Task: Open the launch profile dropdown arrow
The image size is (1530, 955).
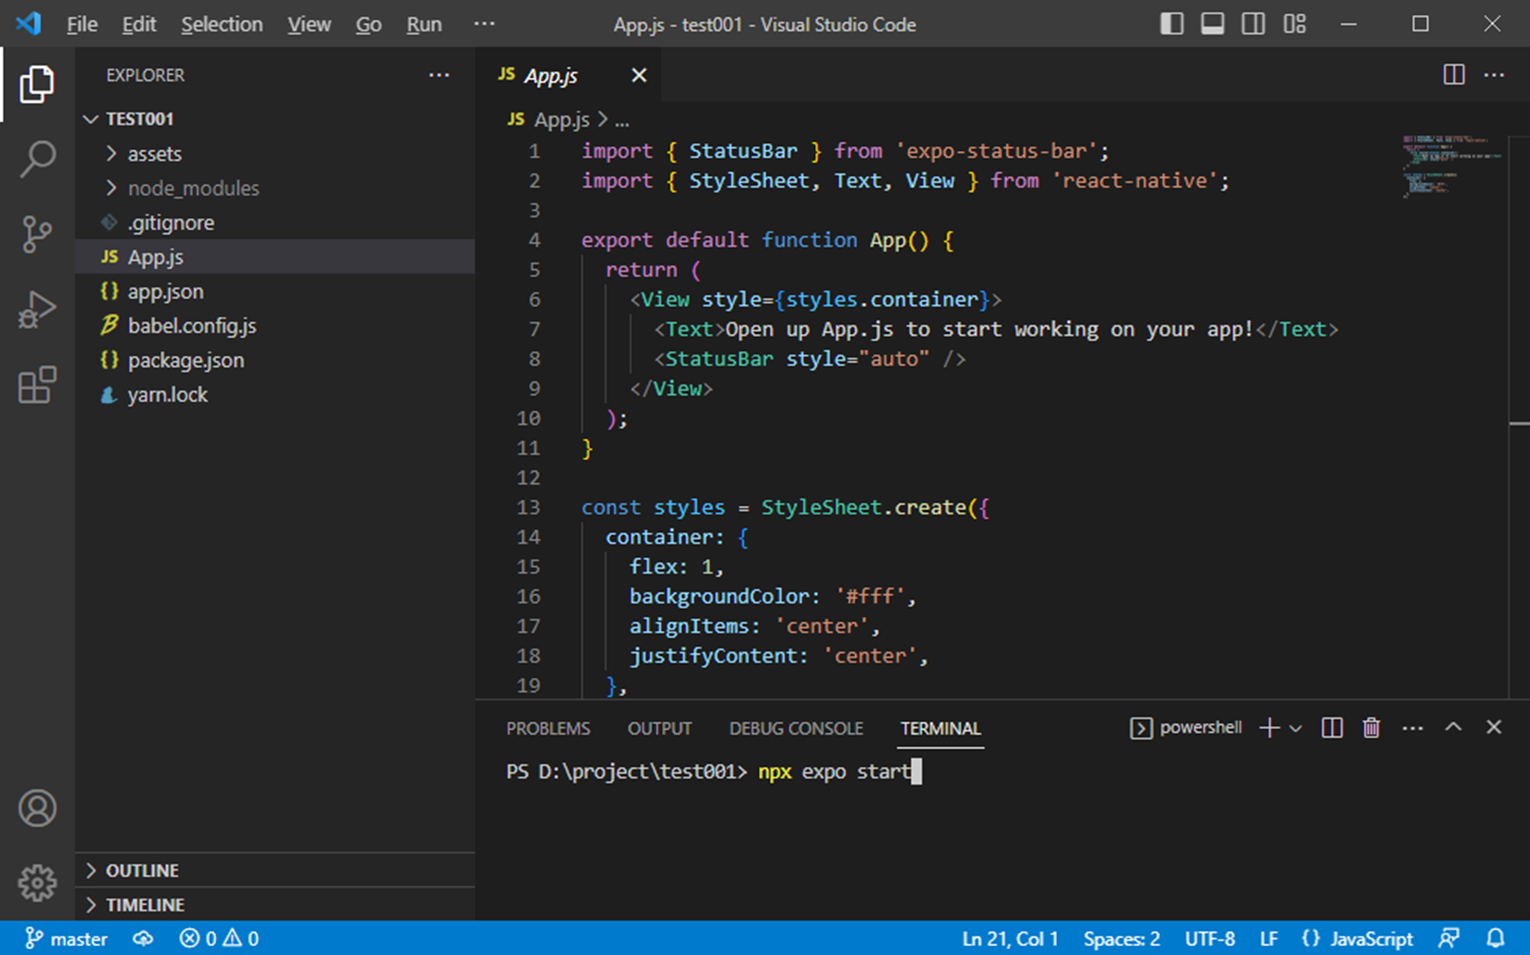Action: (x=1295, y=728)
